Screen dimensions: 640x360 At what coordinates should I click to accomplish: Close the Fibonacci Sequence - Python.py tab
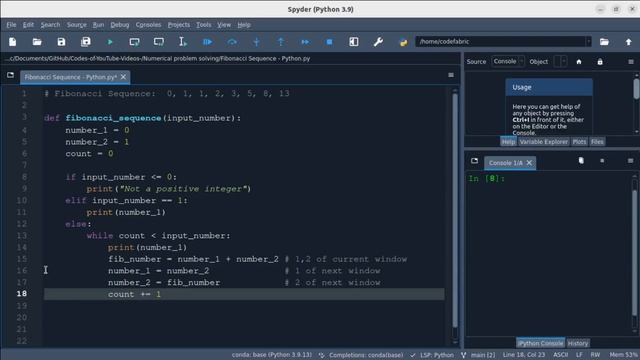point(124,77)
